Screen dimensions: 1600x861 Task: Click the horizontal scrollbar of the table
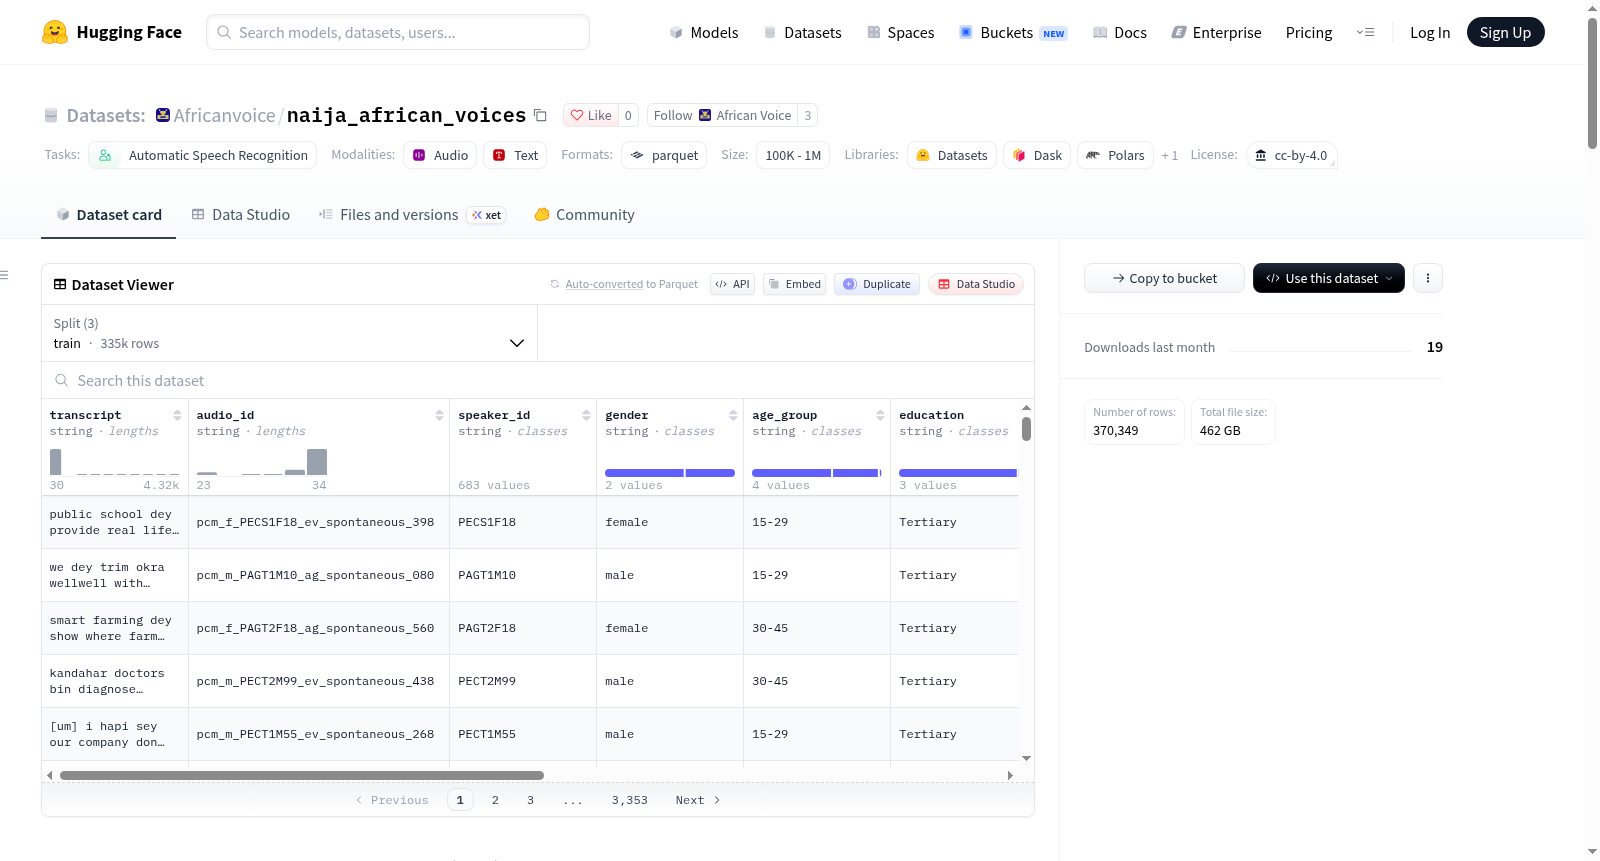[x=302, y=775]
